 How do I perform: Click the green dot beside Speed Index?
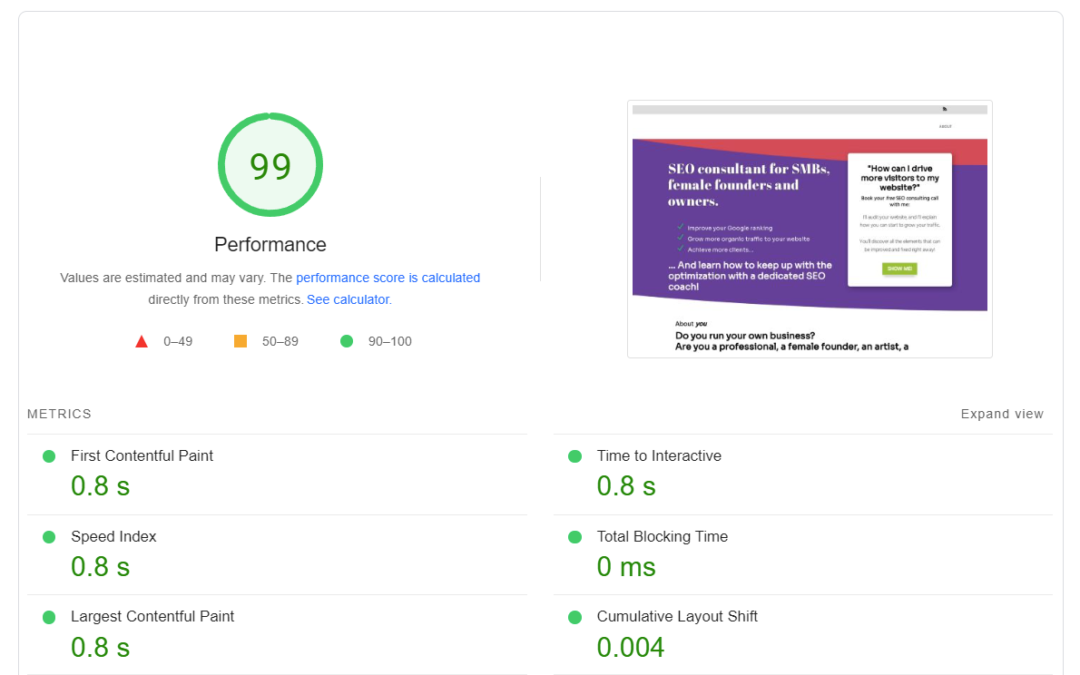click(x=48, y=536)
